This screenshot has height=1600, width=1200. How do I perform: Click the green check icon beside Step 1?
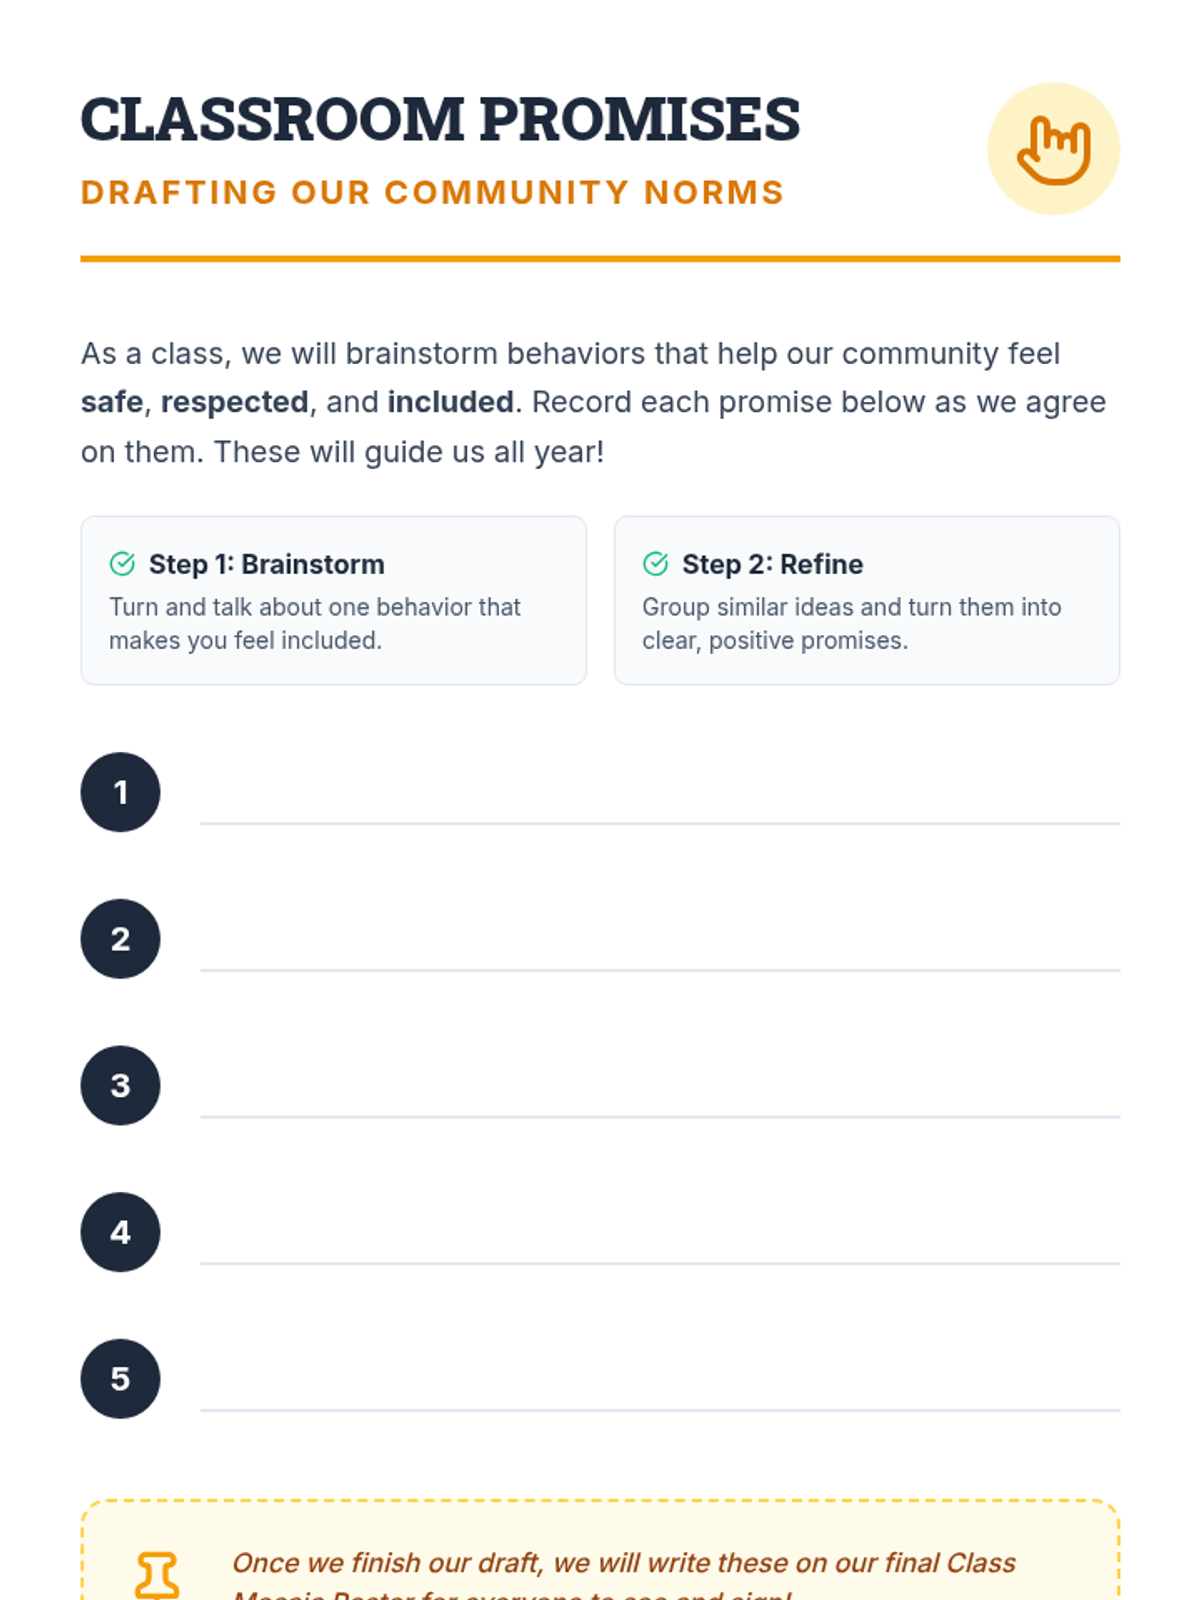(122, 564)
